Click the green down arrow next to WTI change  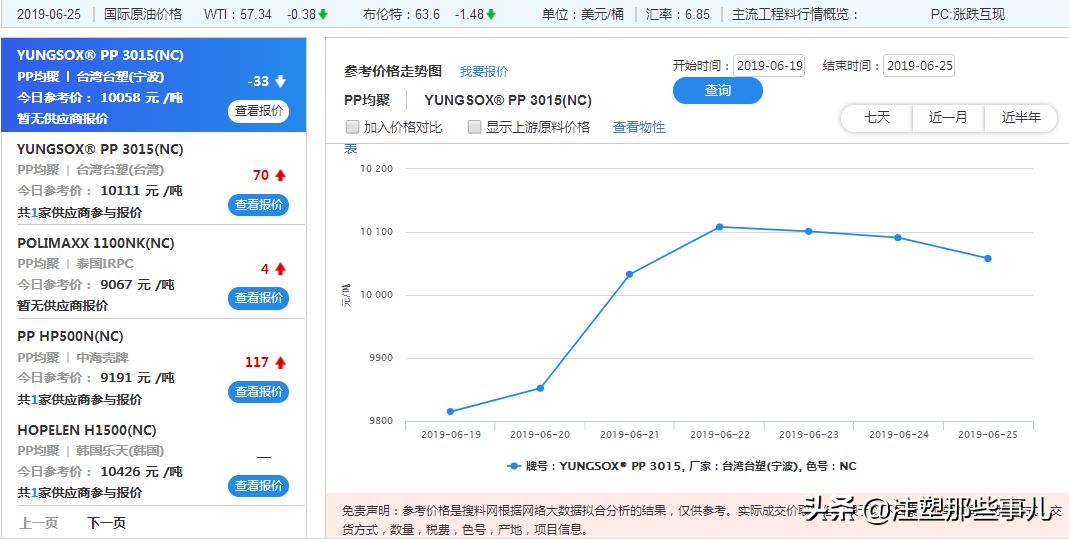click(323, 14)
